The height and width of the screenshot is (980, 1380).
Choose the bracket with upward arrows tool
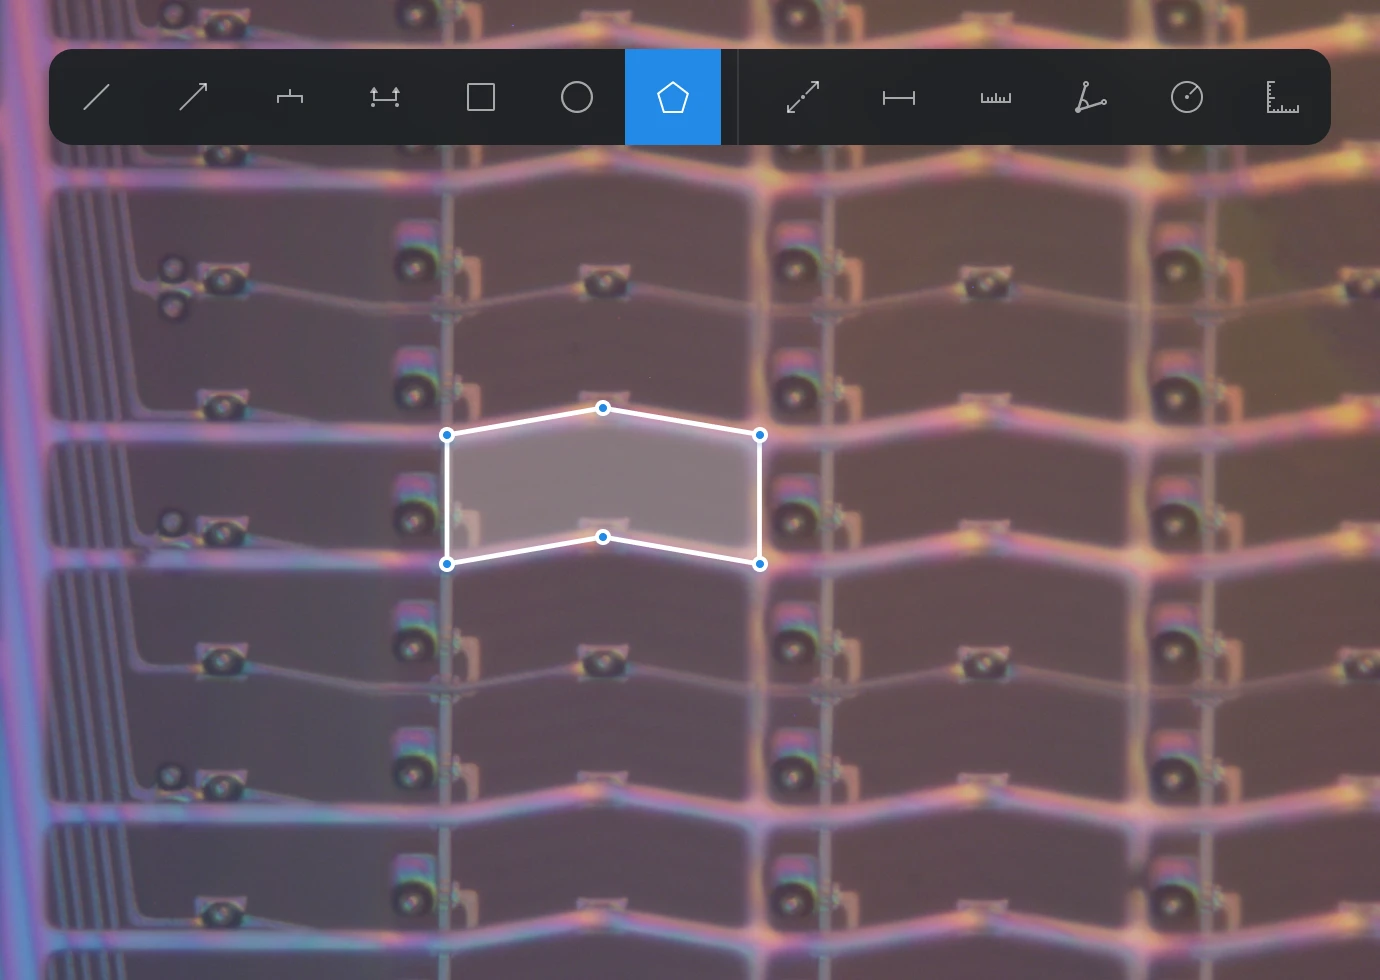(385, 97)
